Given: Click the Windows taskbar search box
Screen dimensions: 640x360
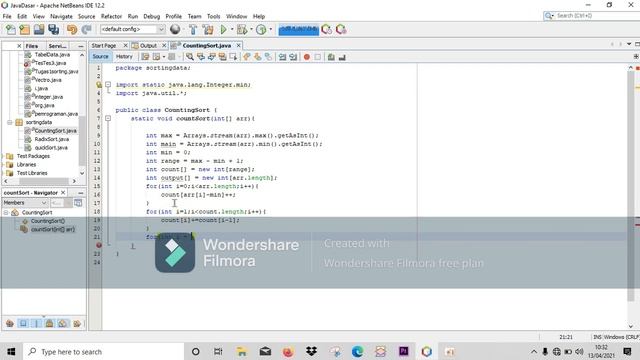Looking at the screenshot, I should point(104,352).
